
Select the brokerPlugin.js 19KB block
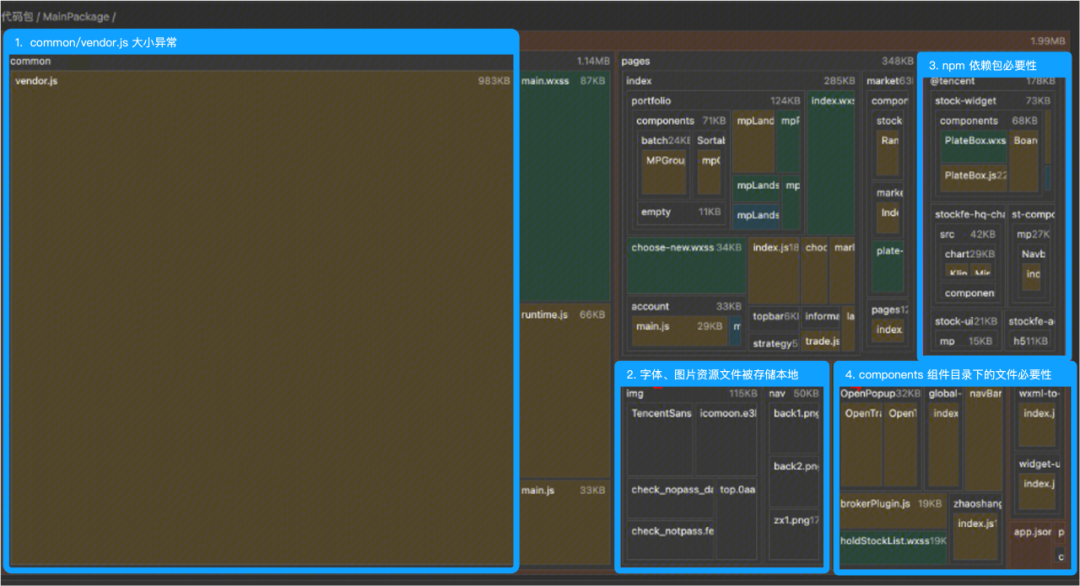click(892, 510)
